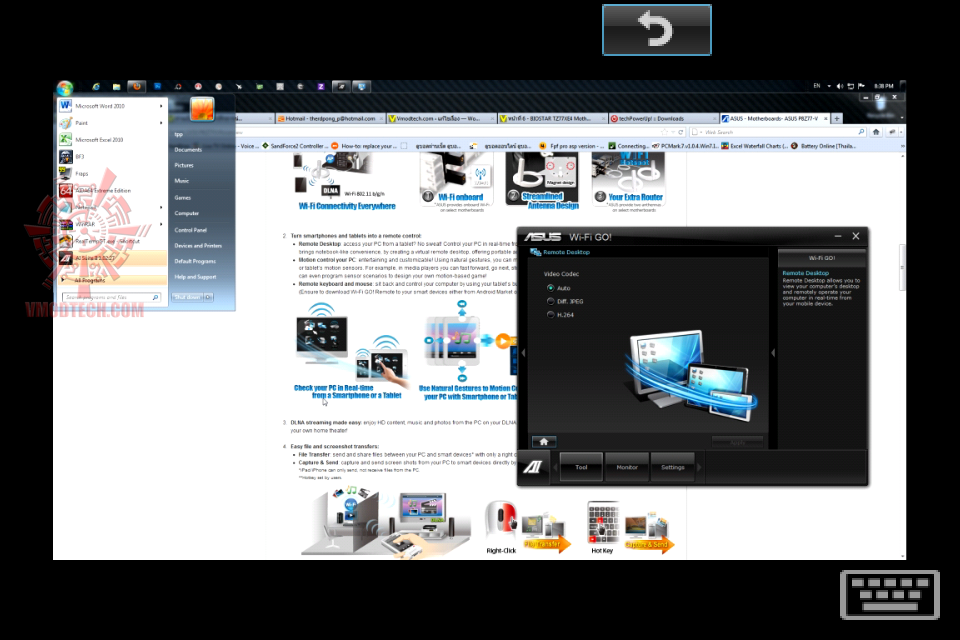Launch Microsoft Word 2010 from Start menu
Viewport: 960px width, 640px height.
[111, 106]
